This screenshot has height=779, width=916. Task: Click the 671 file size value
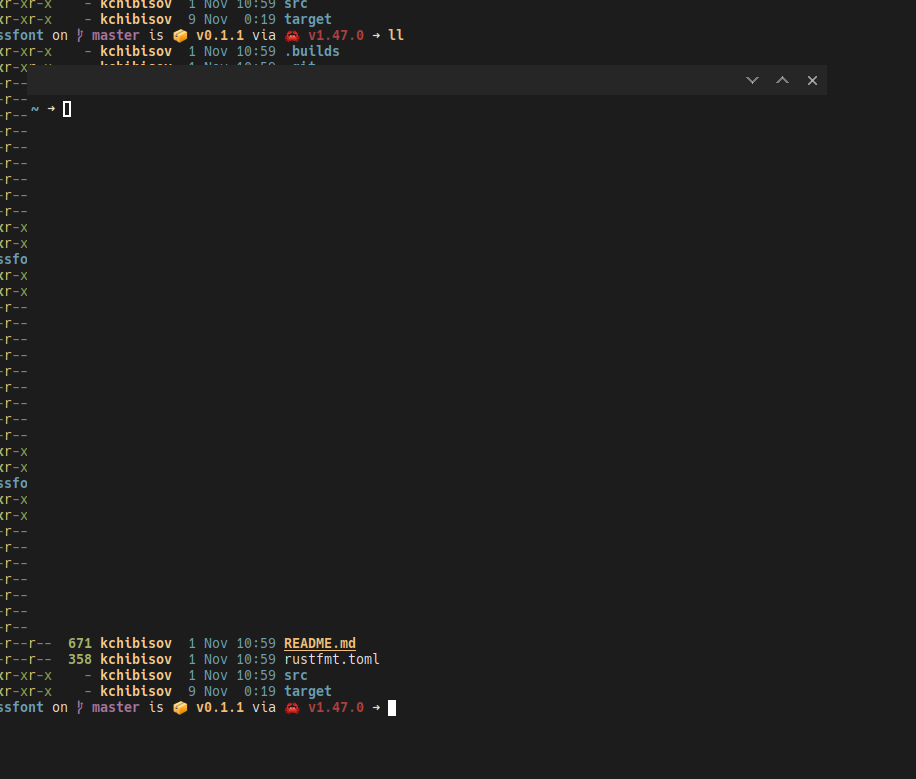click(x=80, y=643)
